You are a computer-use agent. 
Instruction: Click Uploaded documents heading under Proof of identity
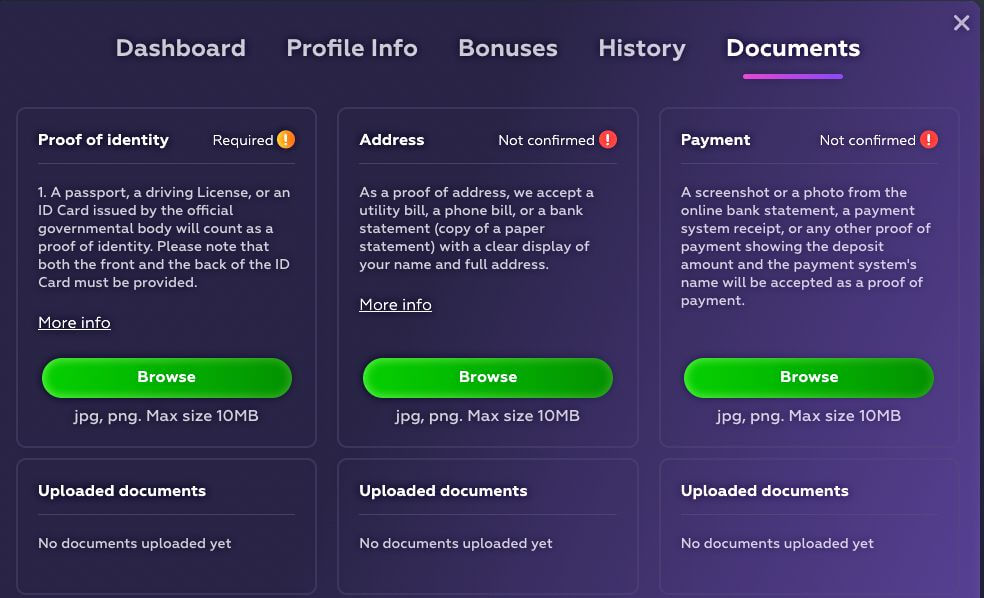[x=122, y=491]
